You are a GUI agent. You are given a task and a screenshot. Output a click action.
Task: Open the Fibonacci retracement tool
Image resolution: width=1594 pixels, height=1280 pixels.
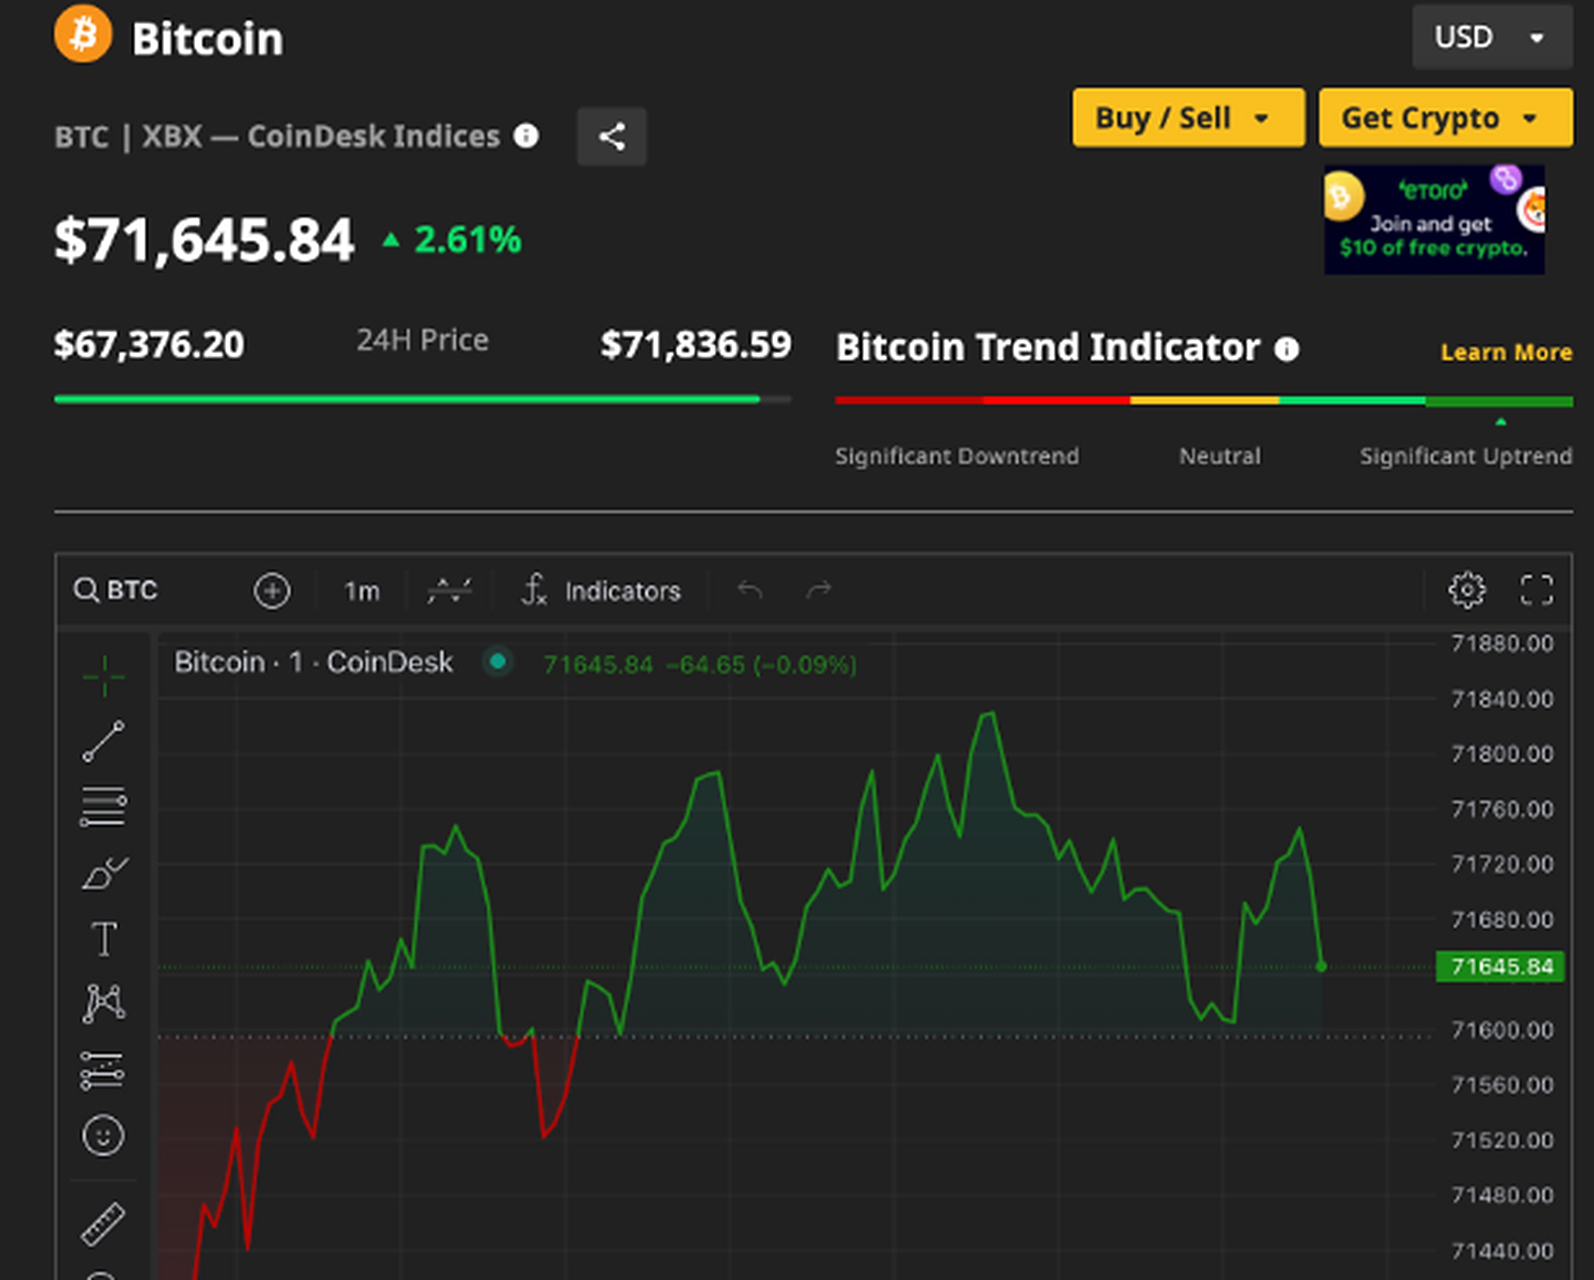click(x=103, y=807)
